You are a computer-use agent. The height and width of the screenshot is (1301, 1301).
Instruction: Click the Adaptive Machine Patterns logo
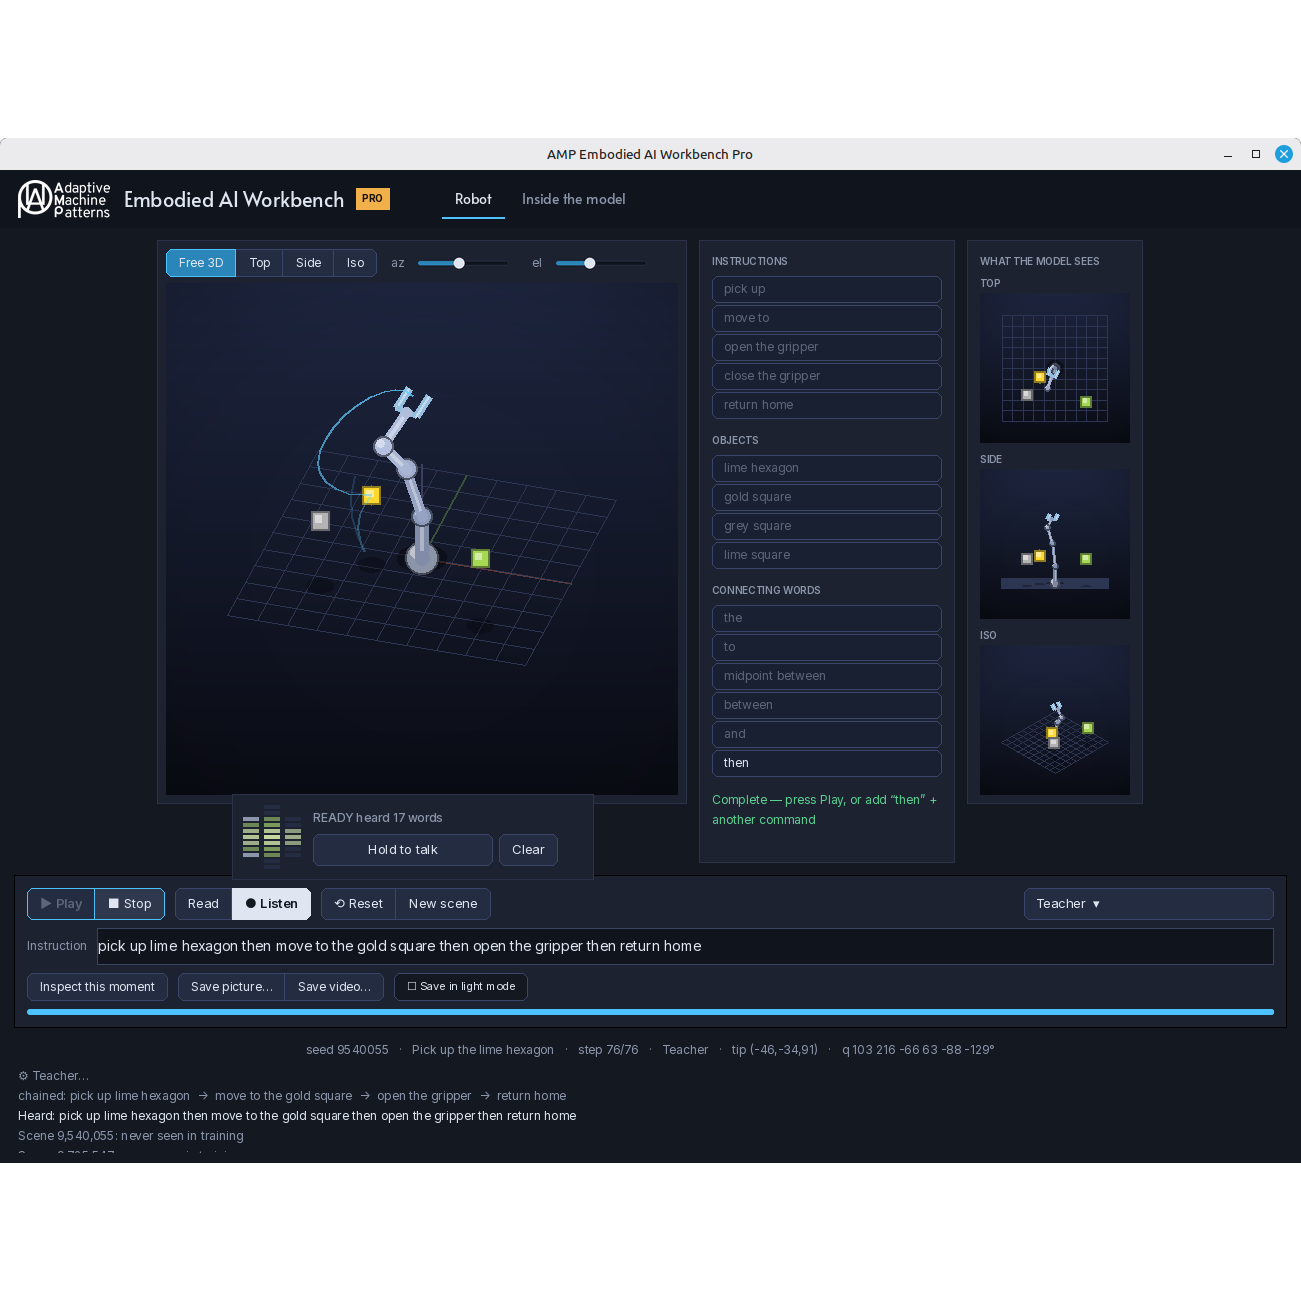click(64, 199)
